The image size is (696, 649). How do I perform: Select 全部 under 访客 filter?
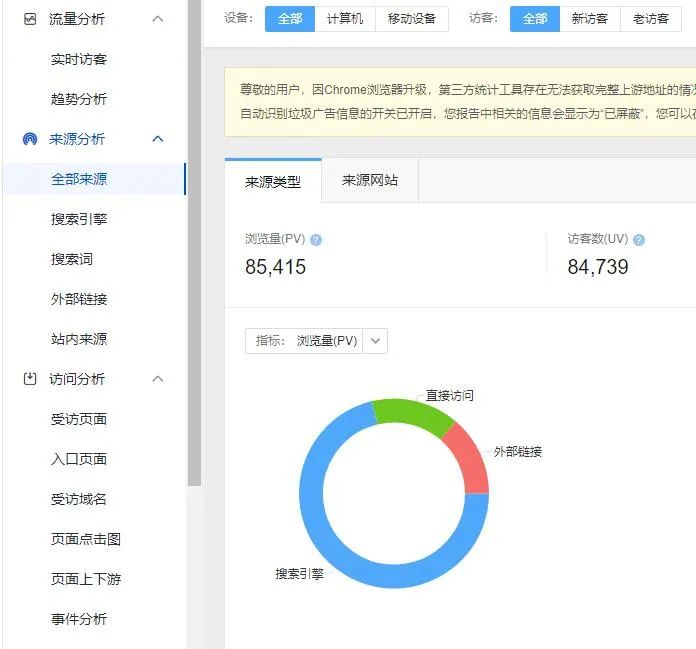pyautogui.click(x=535, y=19)
